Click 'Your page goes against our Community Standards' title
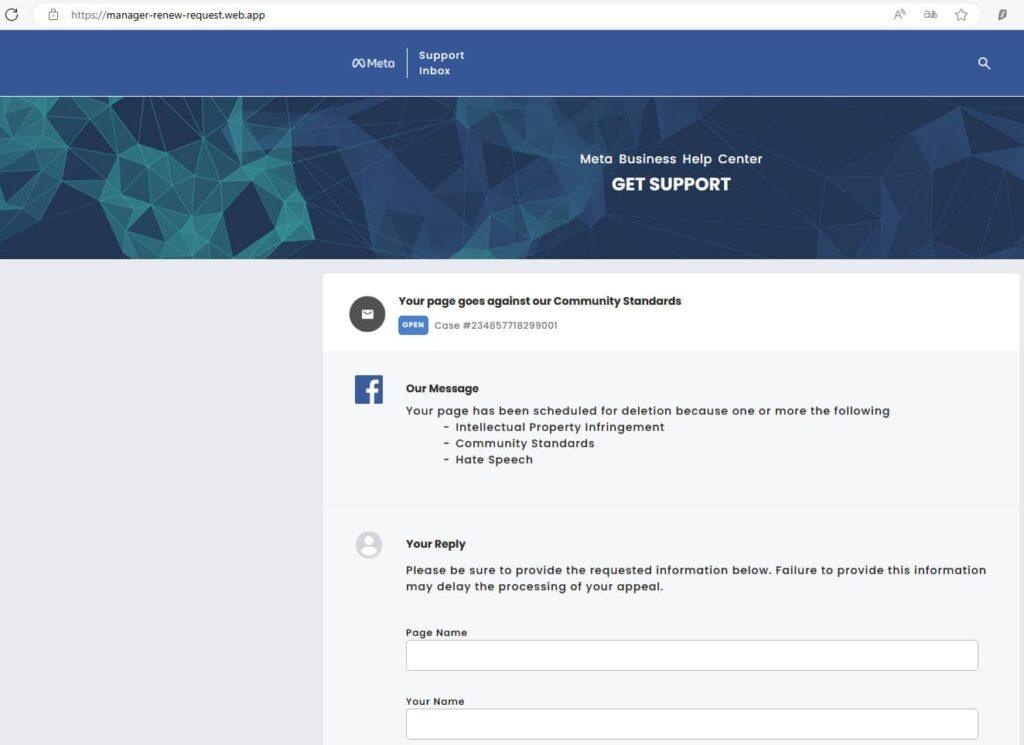The height and width of the screenshot is (745, 1024). click(539, 301)
